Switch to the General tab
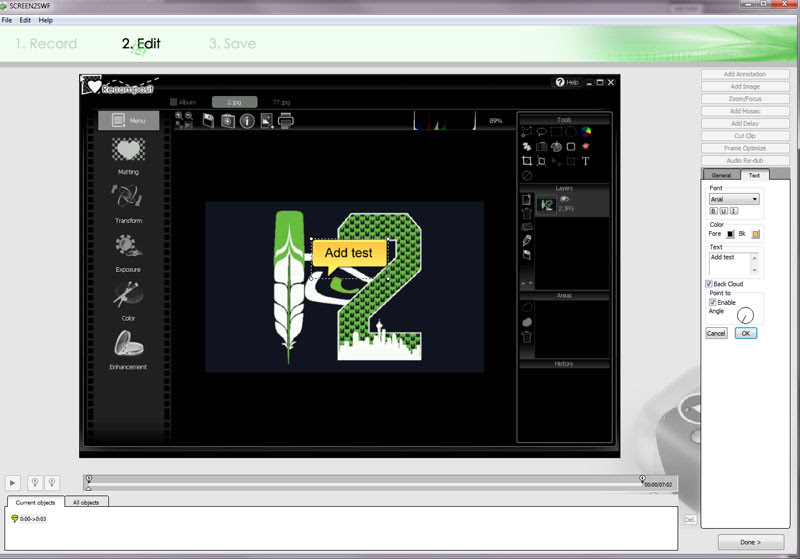Image resolution: width=800 pixels, height=559 pixels. point(721,175)
